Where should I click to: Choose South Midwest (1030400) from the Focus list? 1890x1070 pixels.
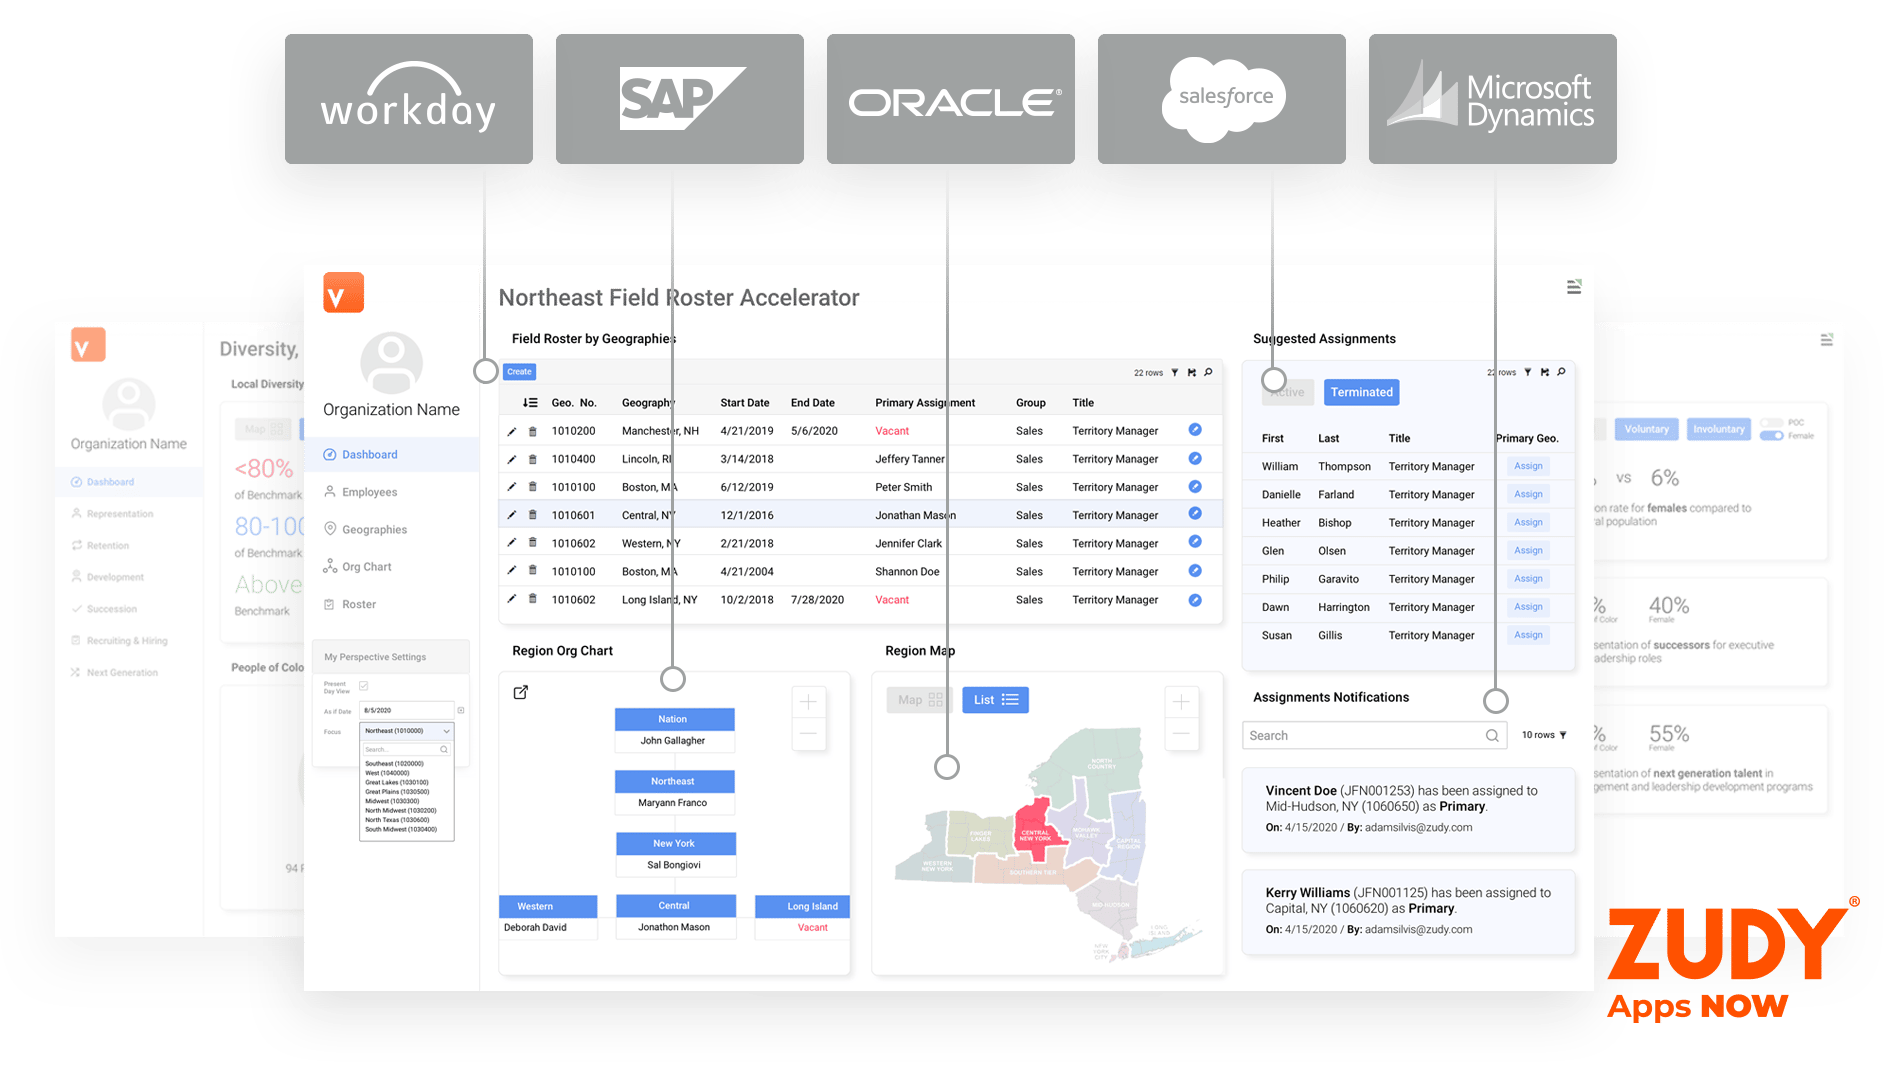[x=401, y=830]
